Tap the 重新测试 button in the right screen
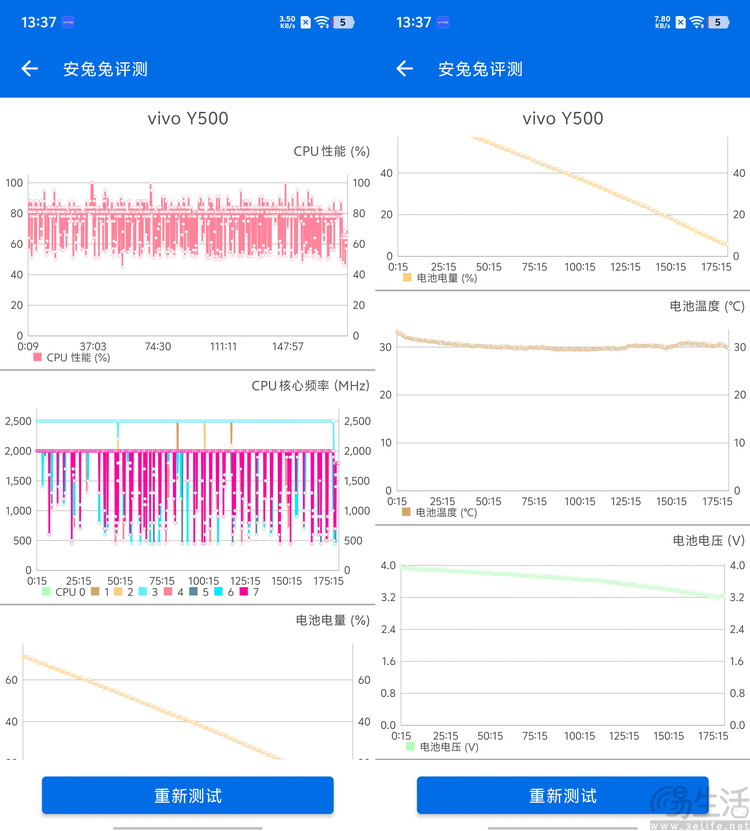 [x=562, y=795]
